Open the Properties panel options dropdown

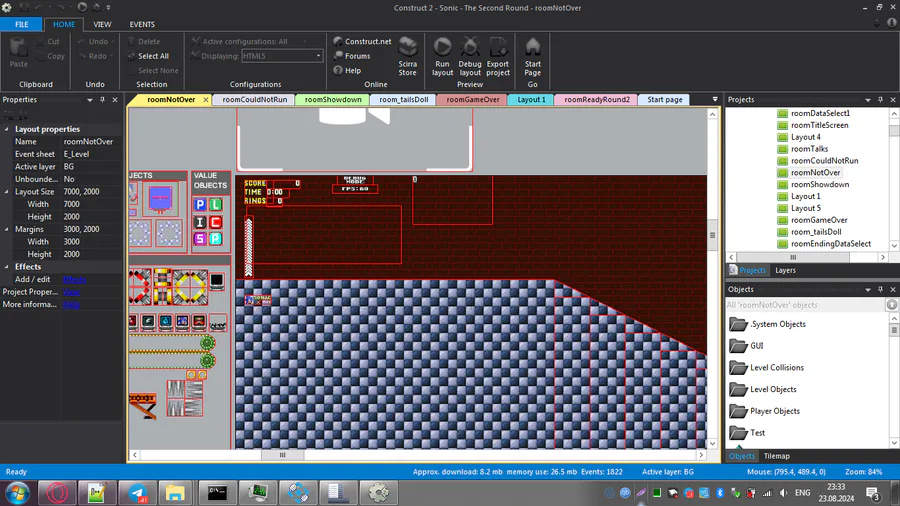pos(90,100)
